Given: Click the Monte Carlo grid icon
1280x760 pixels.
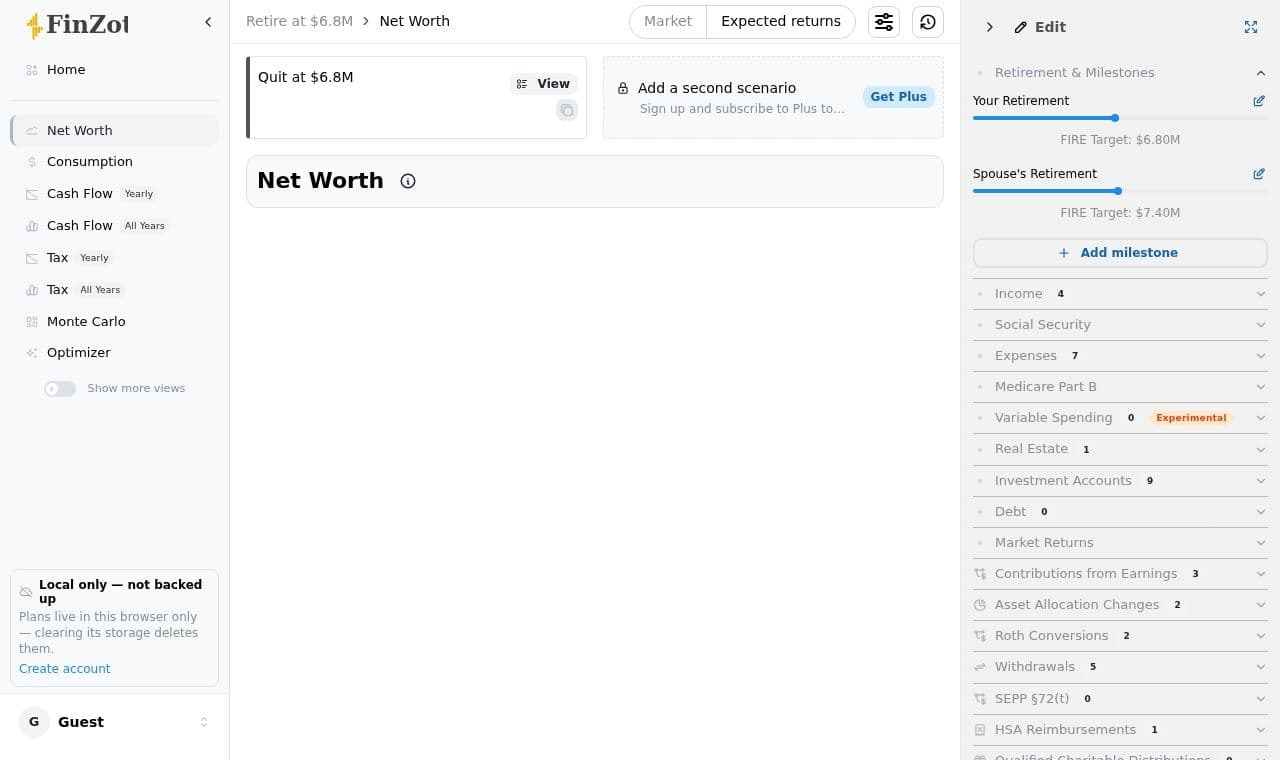Looking at the screenshot, I should [x=32, y=322].
